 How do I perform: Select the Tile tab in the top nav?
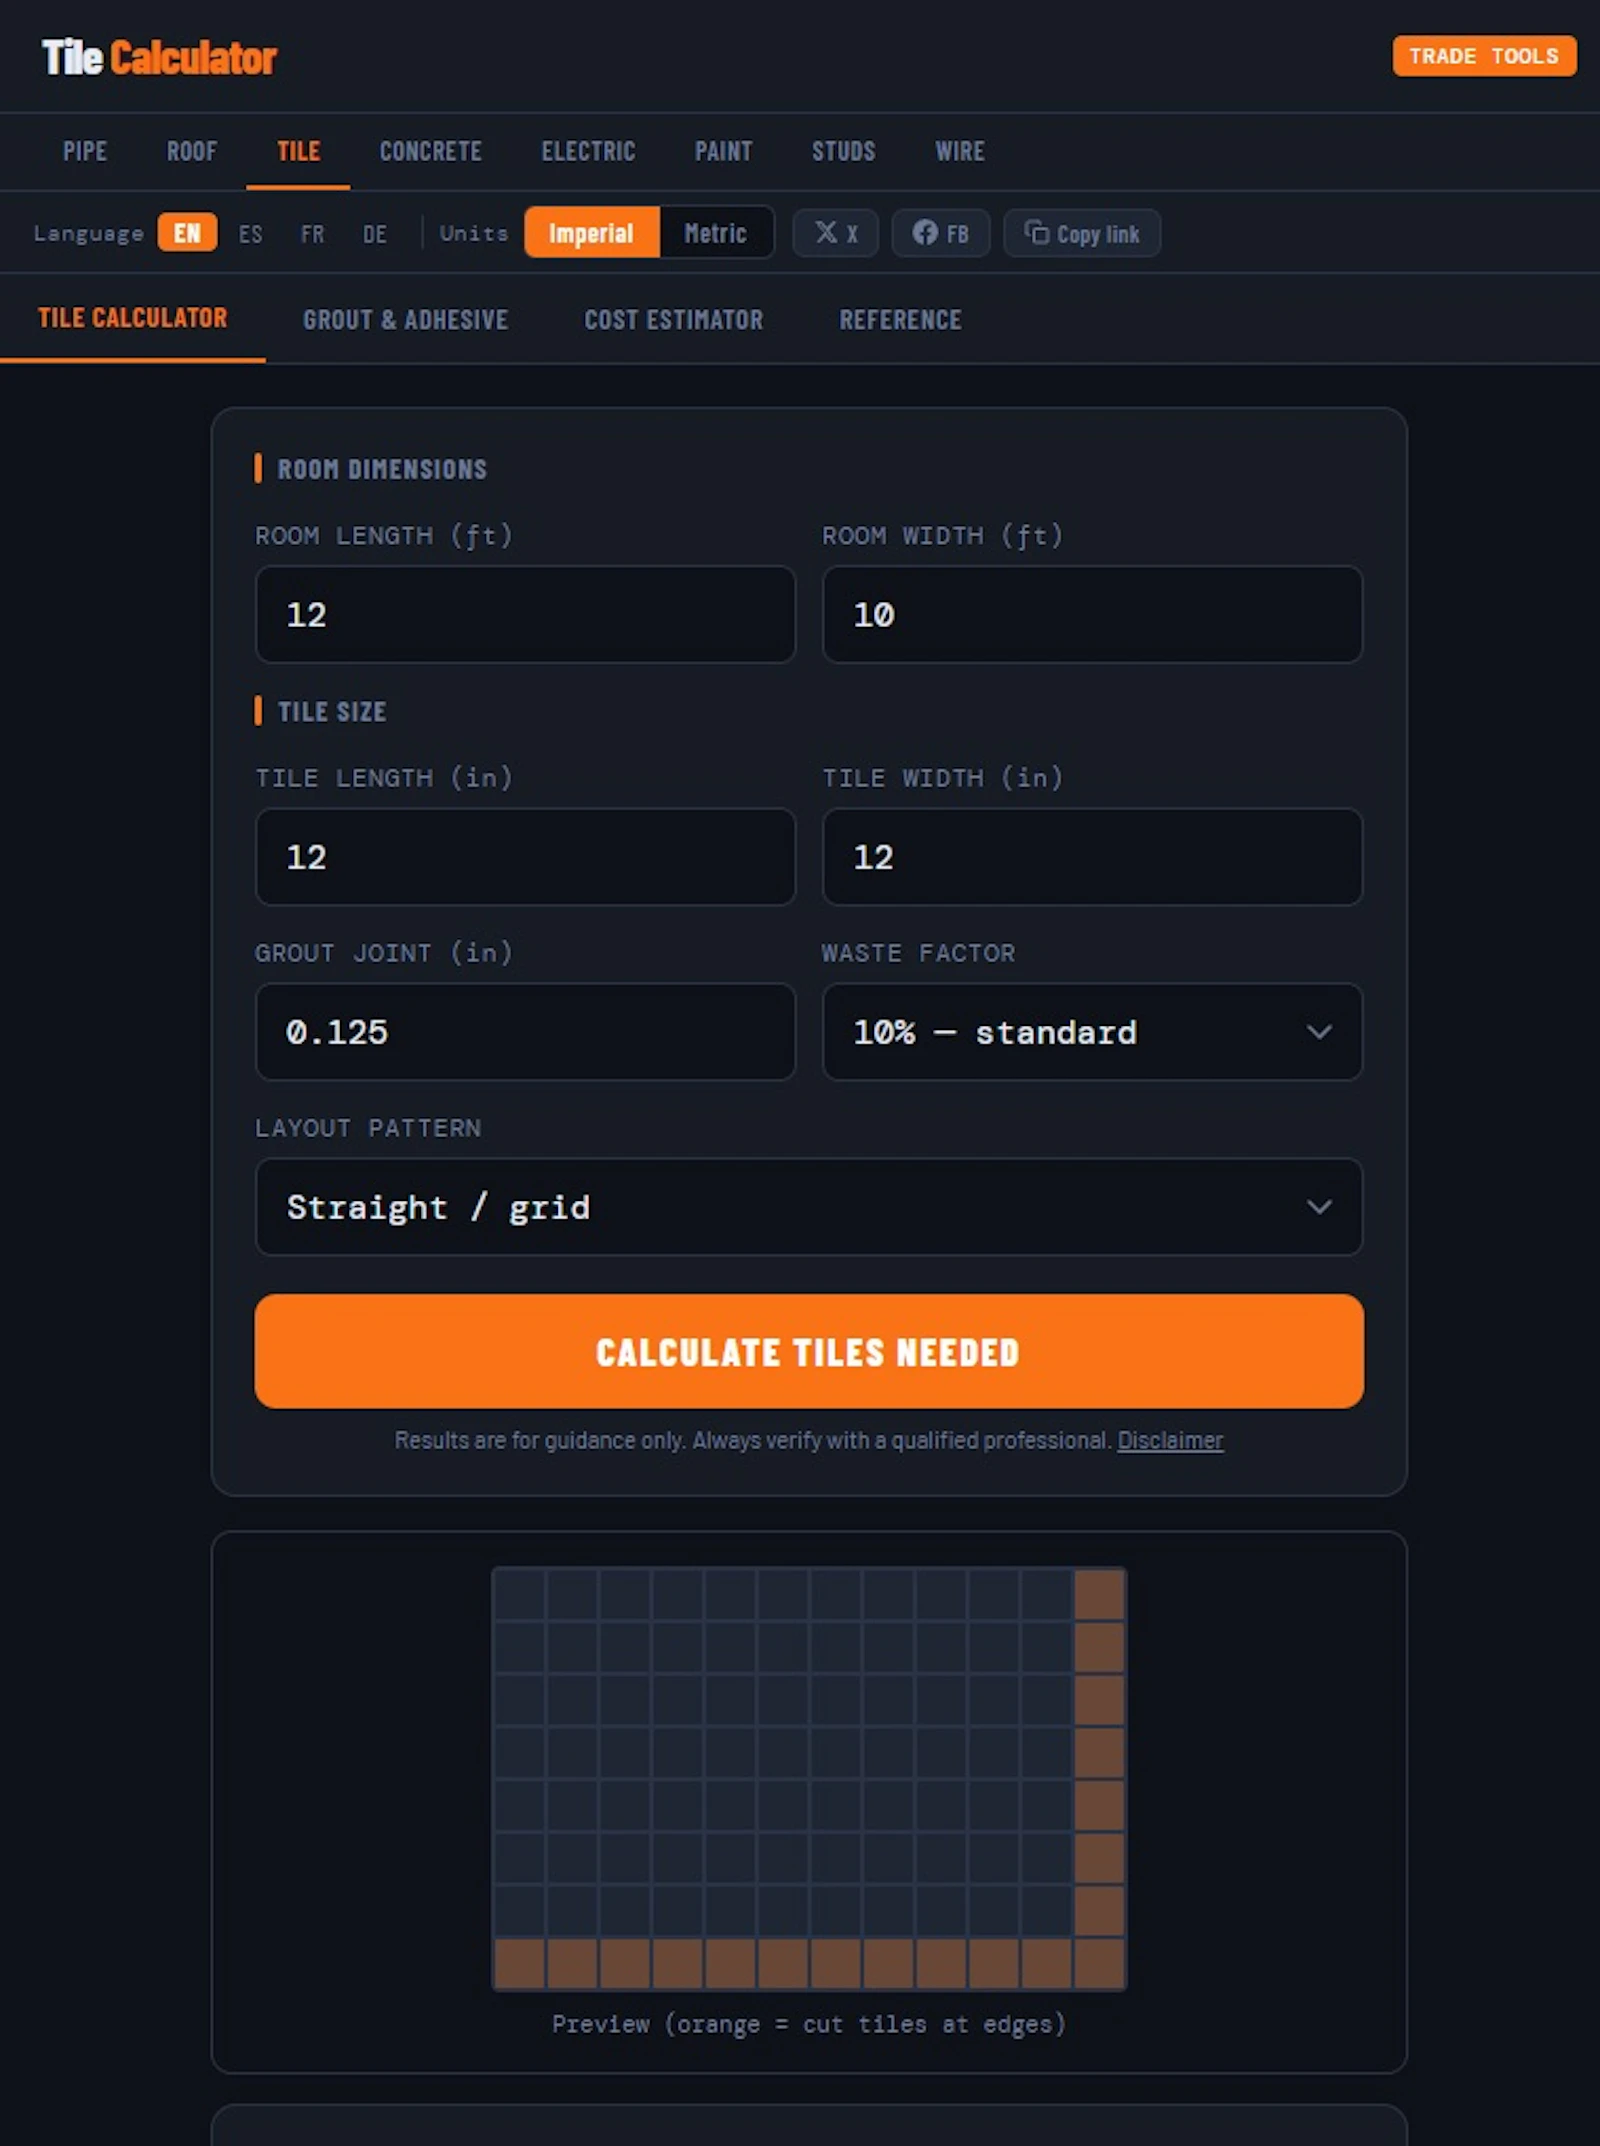(298, 151)
